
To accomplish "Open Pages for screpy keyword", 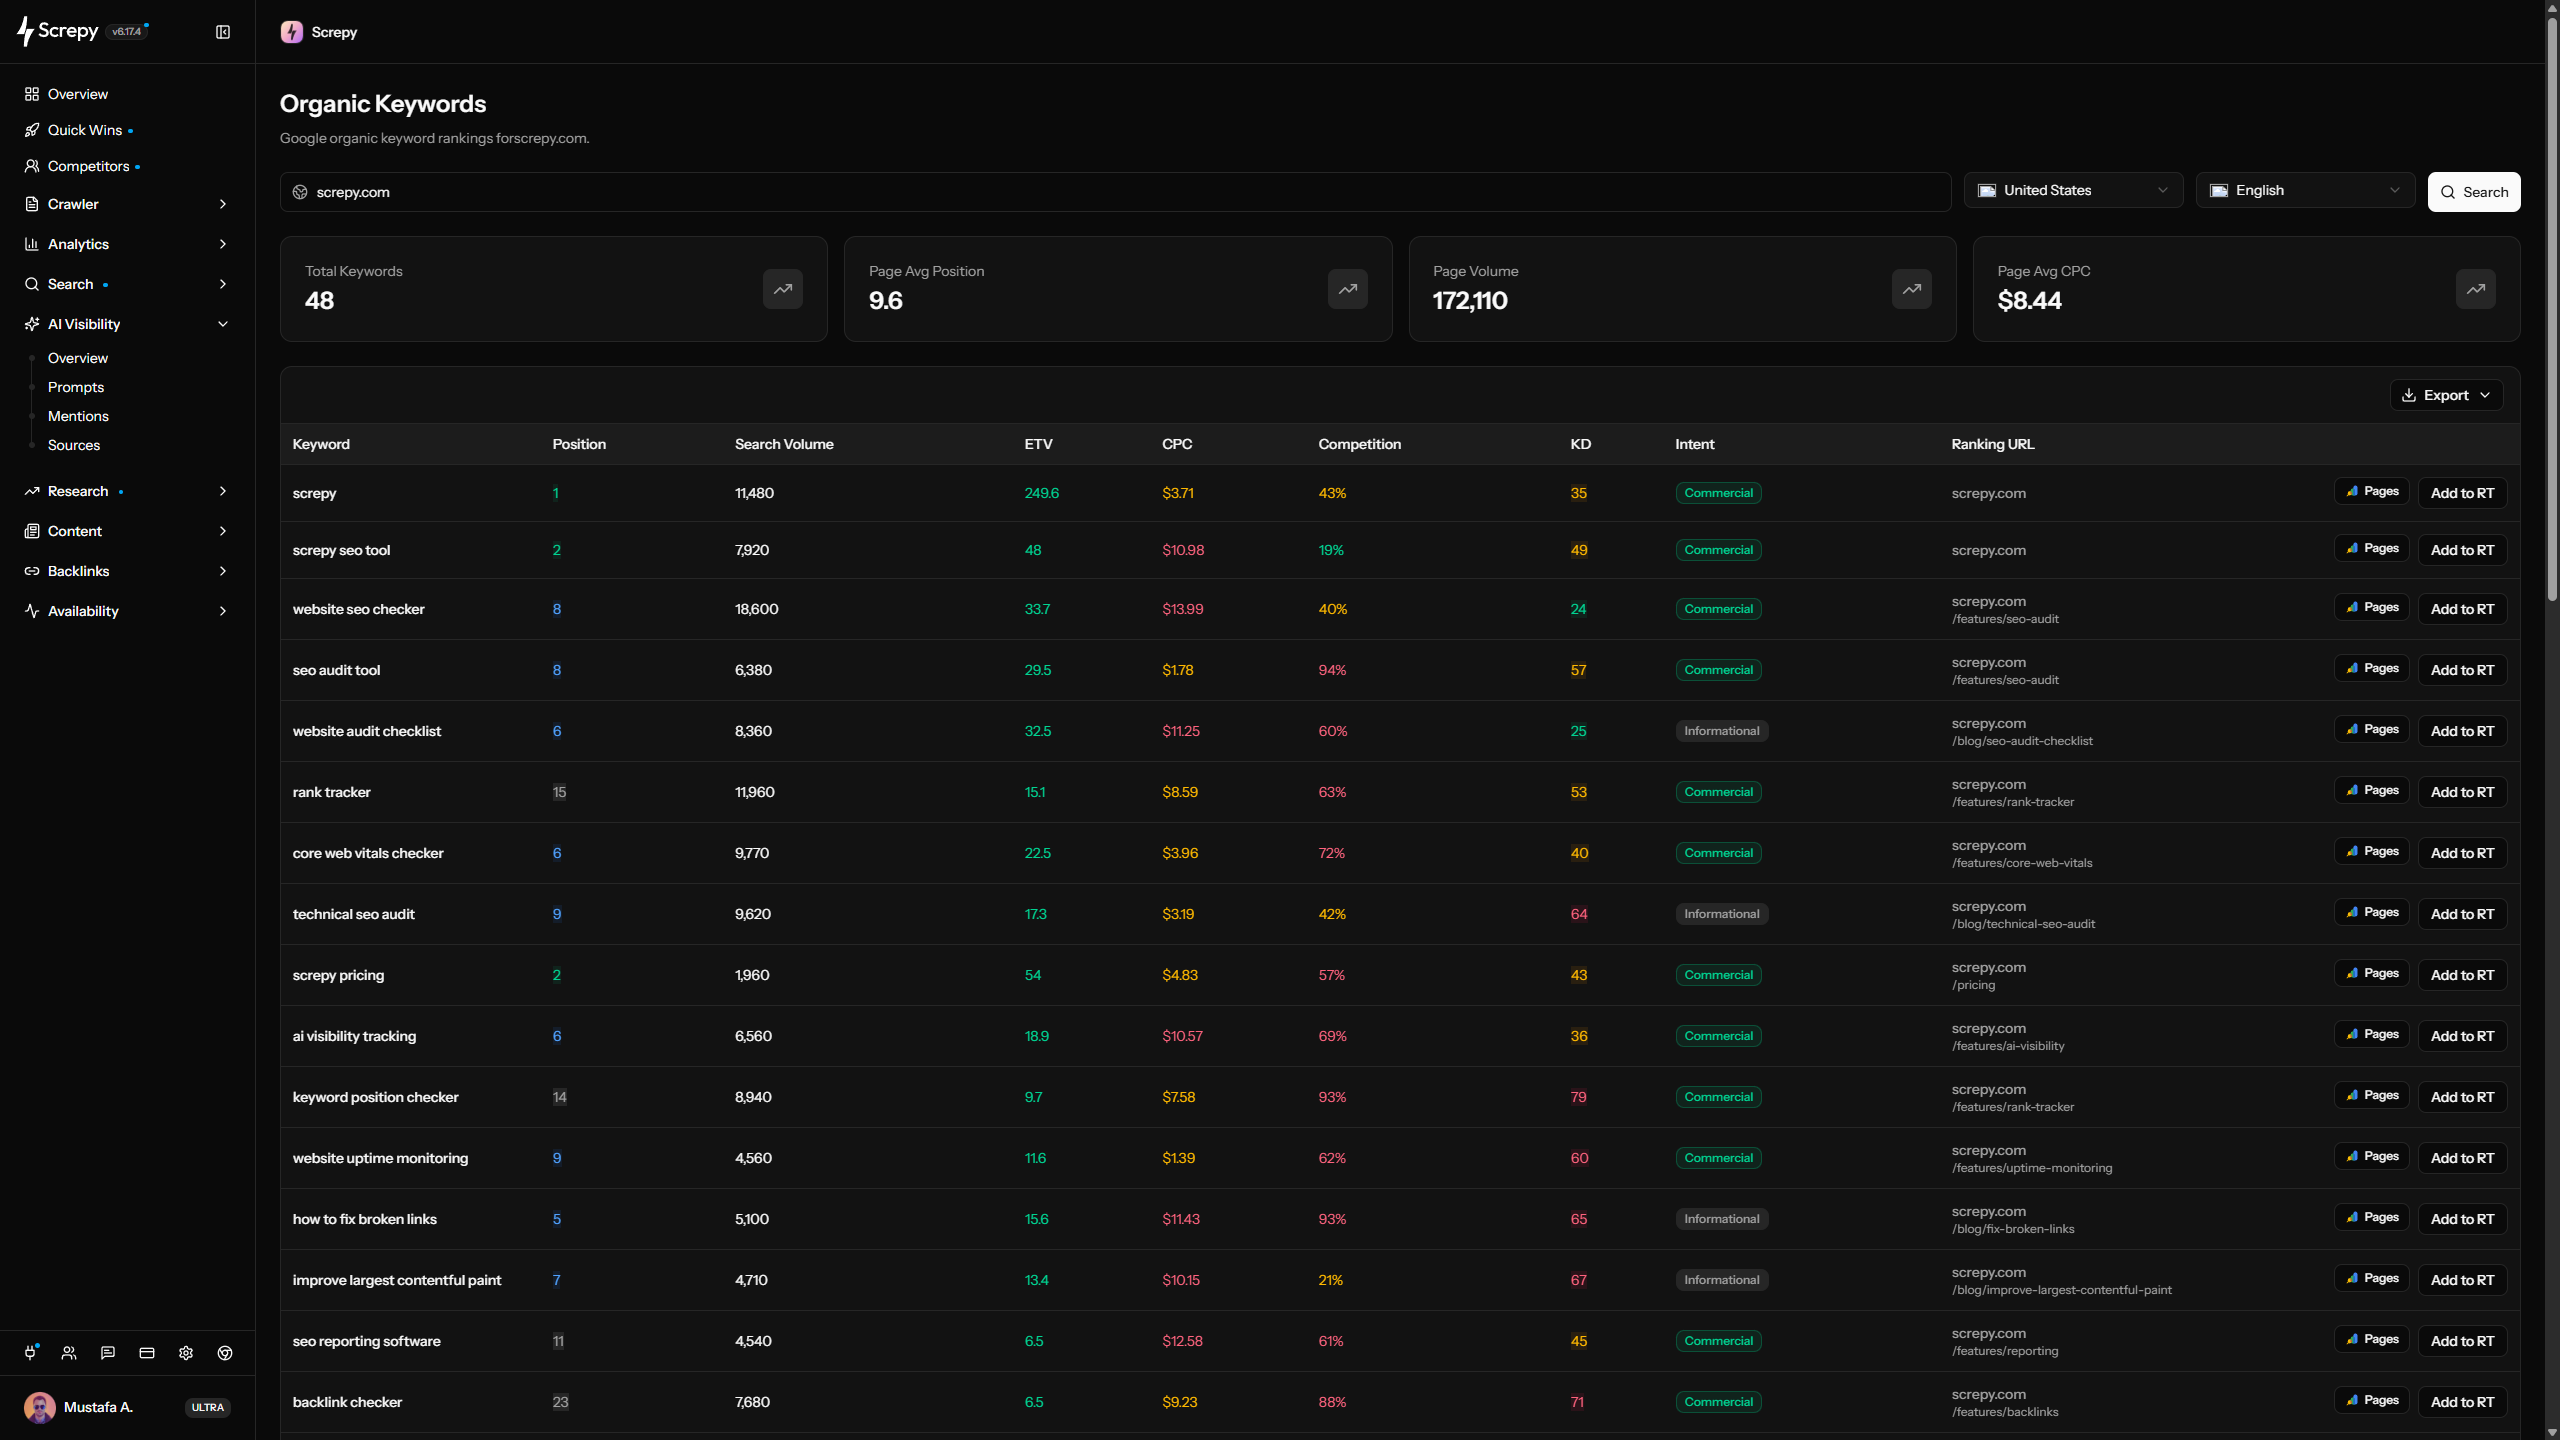I will (2372, 491).
